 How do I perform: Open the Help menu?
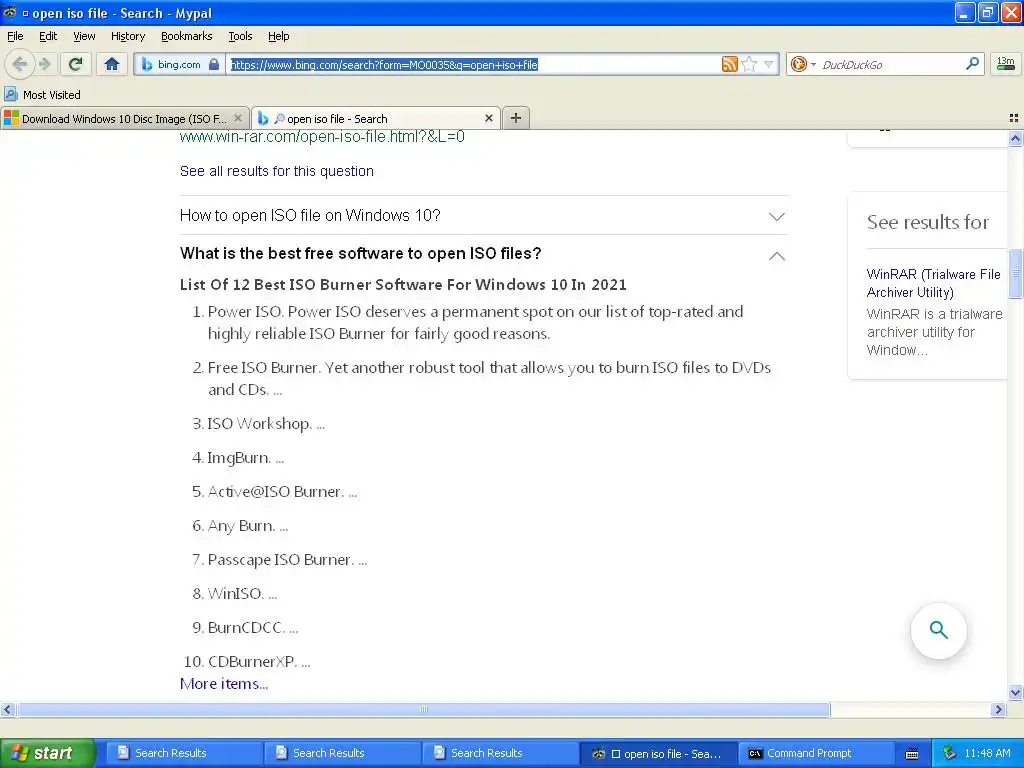pyautogui.click(x=279, y=36)
